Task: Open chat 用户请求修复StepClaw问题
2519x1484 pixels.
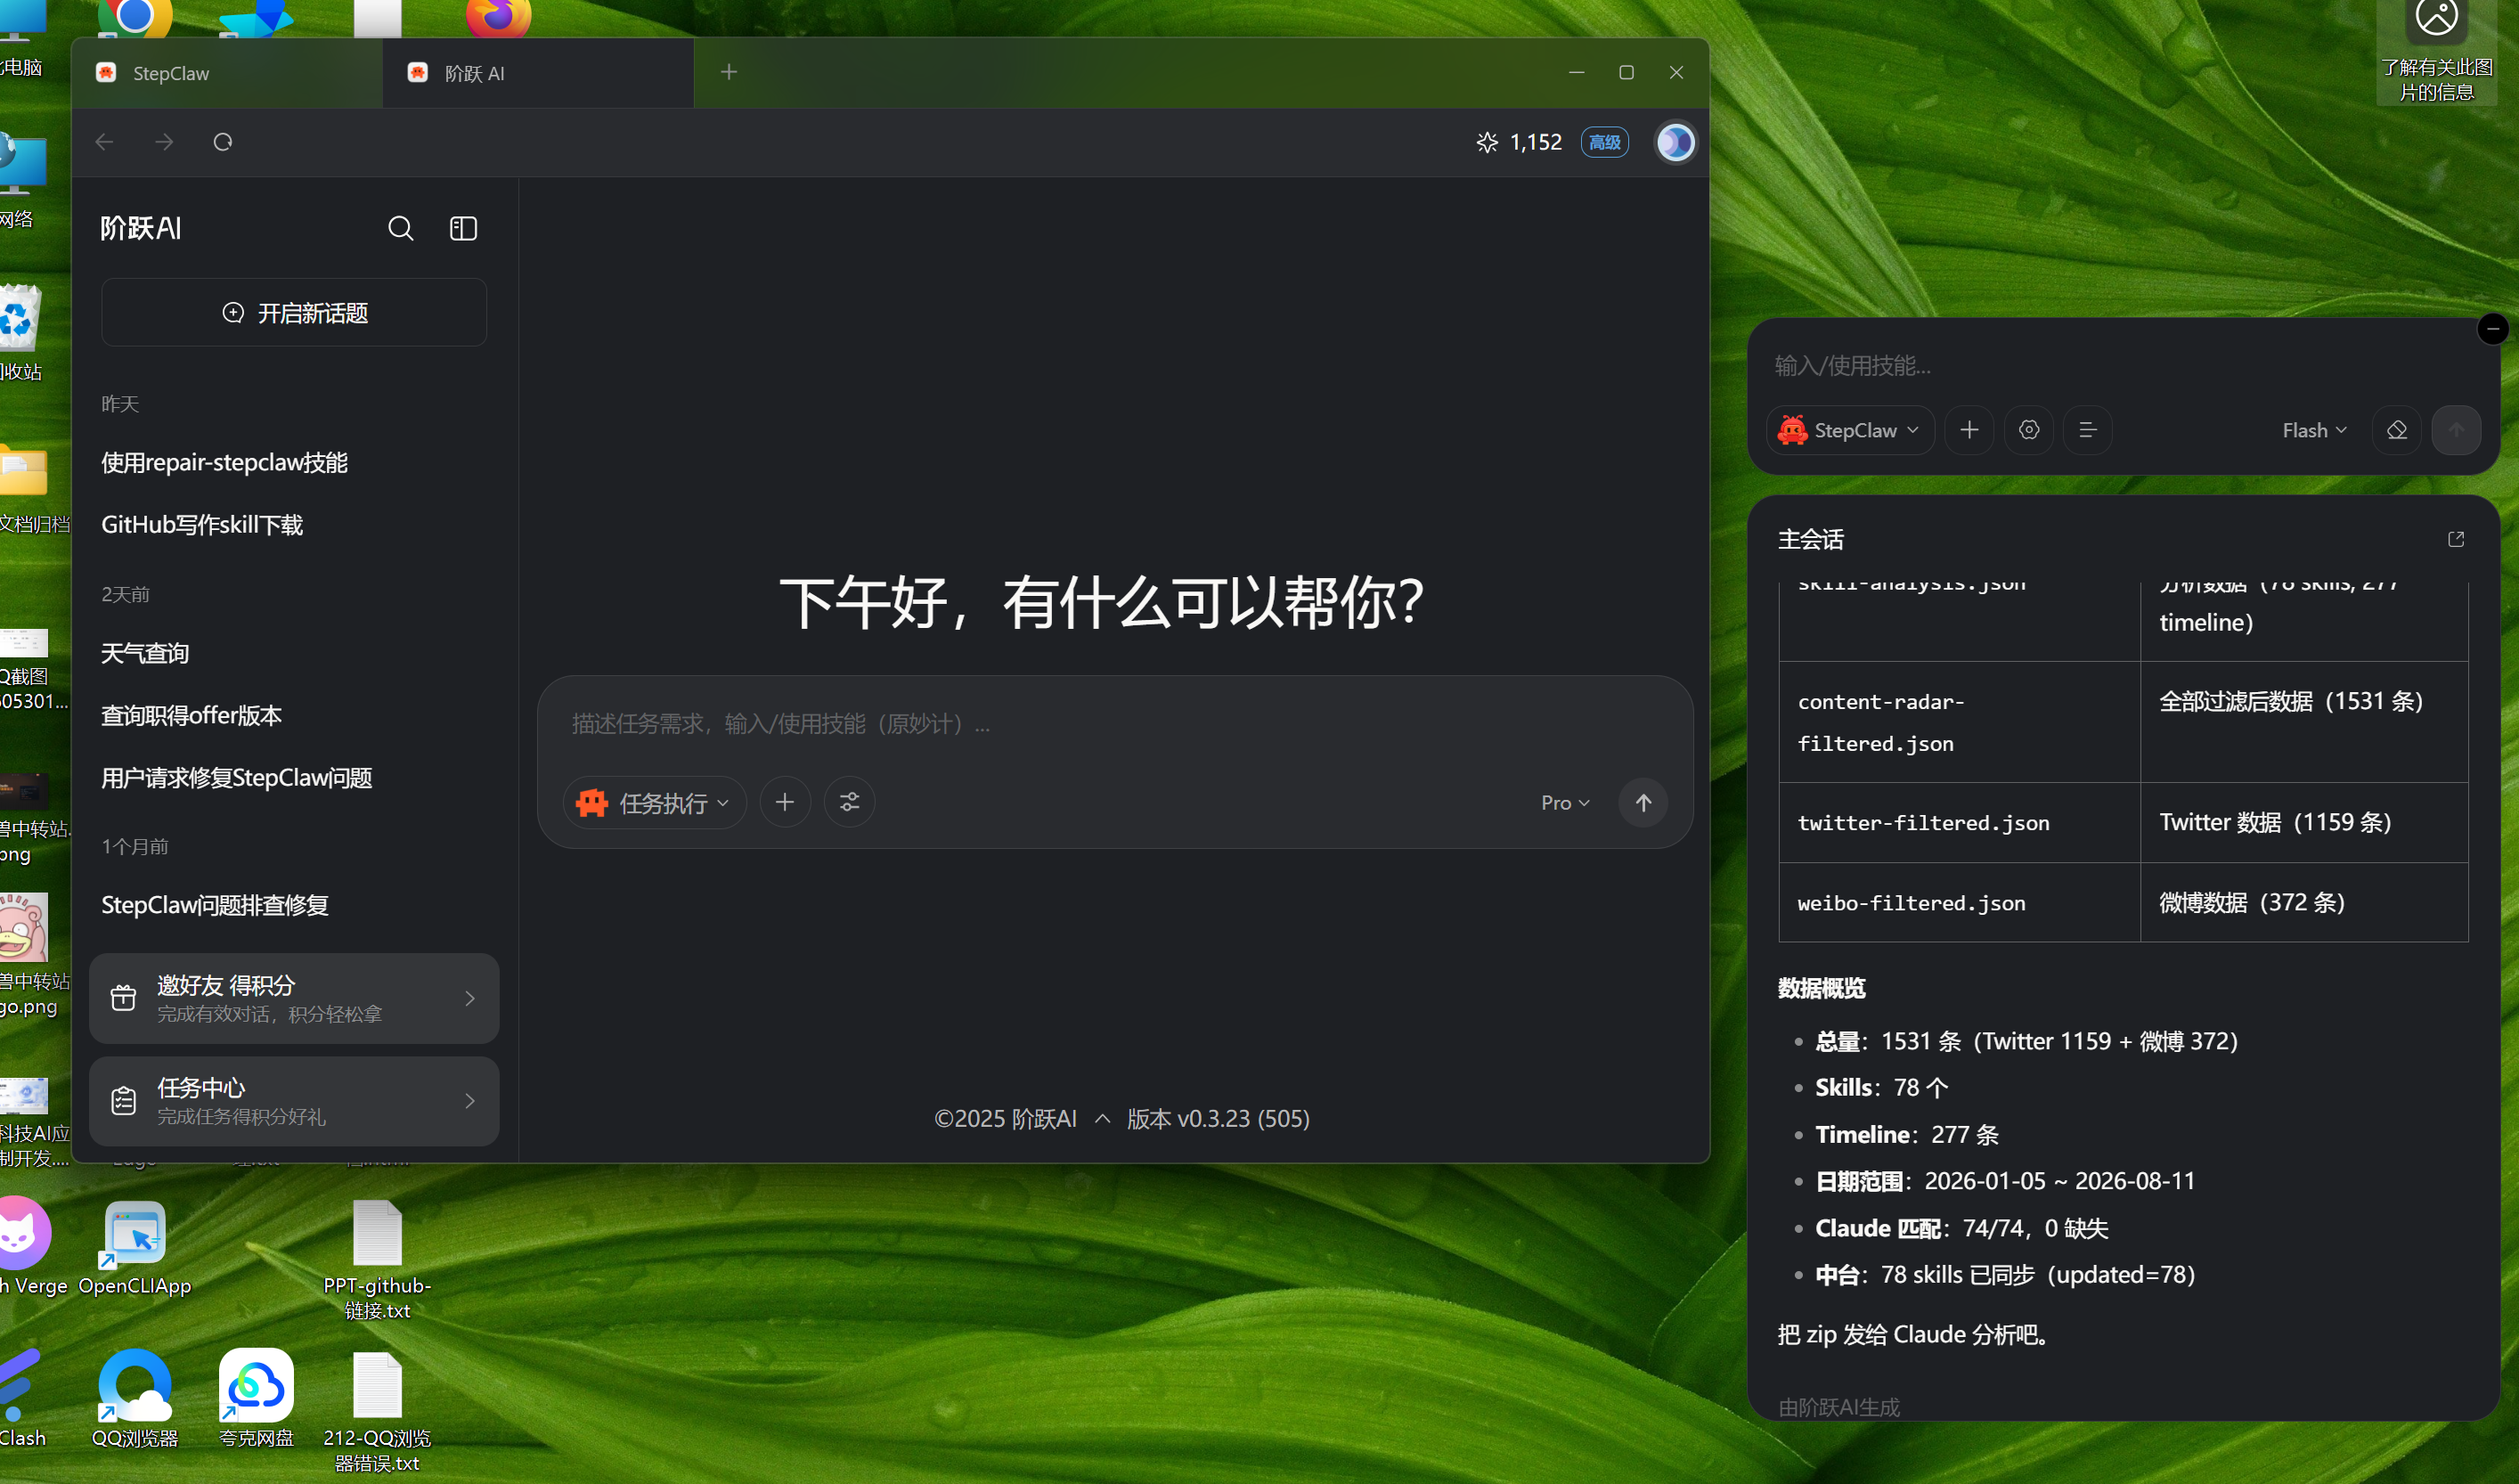Action: 236,778
